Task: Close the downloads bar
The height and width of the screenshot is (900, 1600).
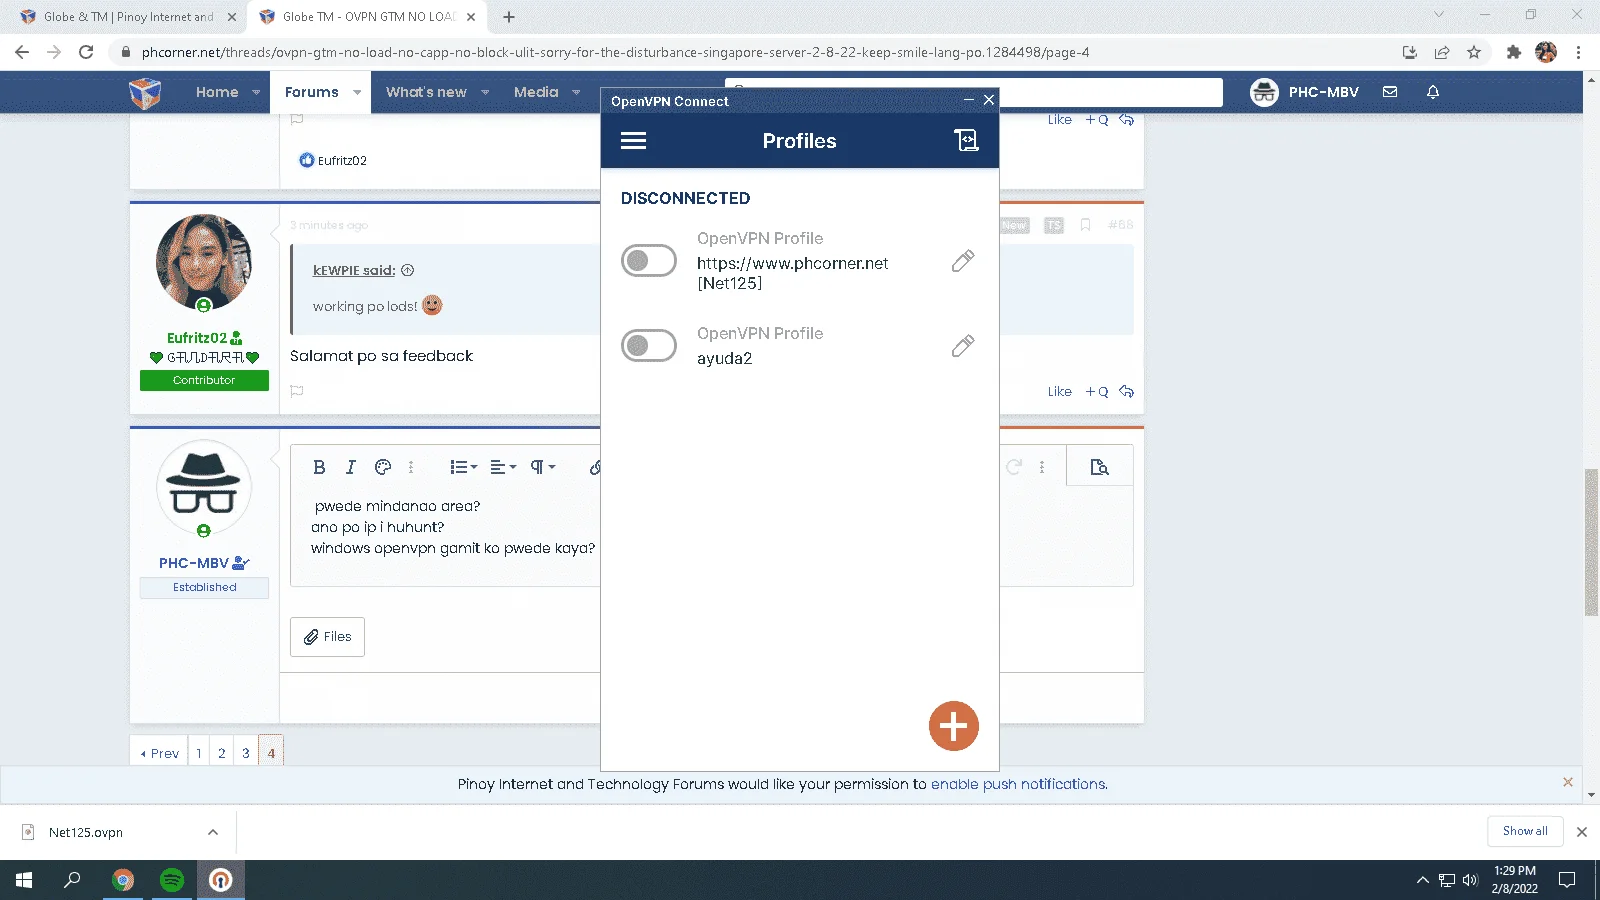Action: [1582, 832]
